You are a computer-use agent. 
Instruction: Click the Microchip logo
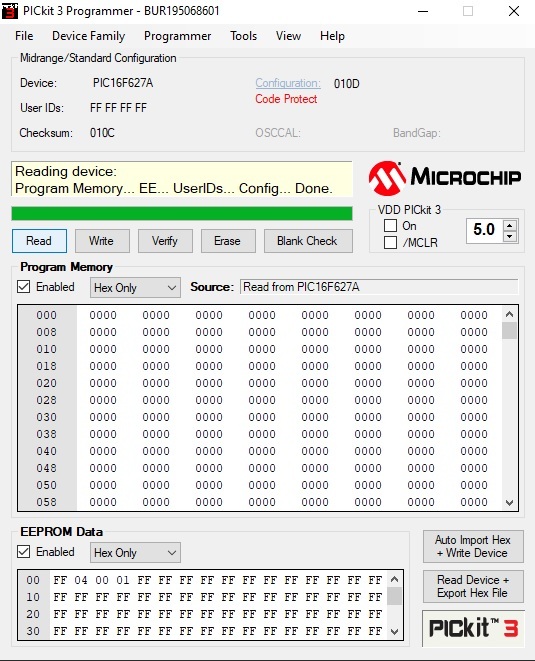pos(445,177)
